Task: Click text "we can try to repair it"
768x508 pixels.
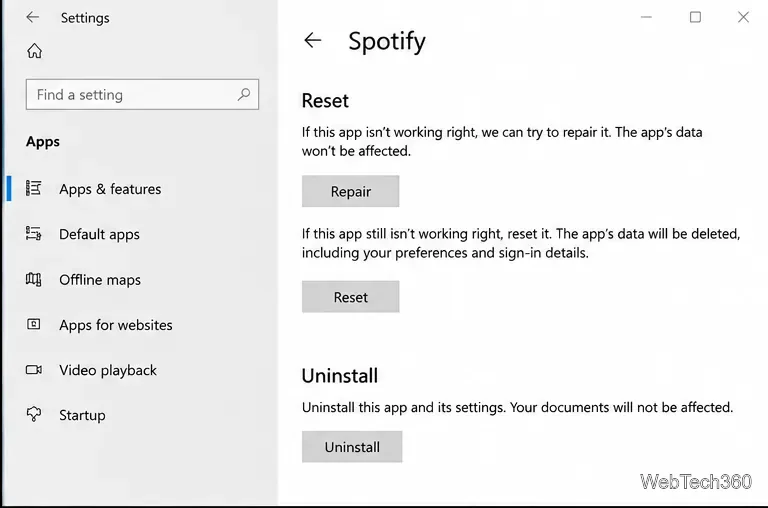Action: point(546,132)
